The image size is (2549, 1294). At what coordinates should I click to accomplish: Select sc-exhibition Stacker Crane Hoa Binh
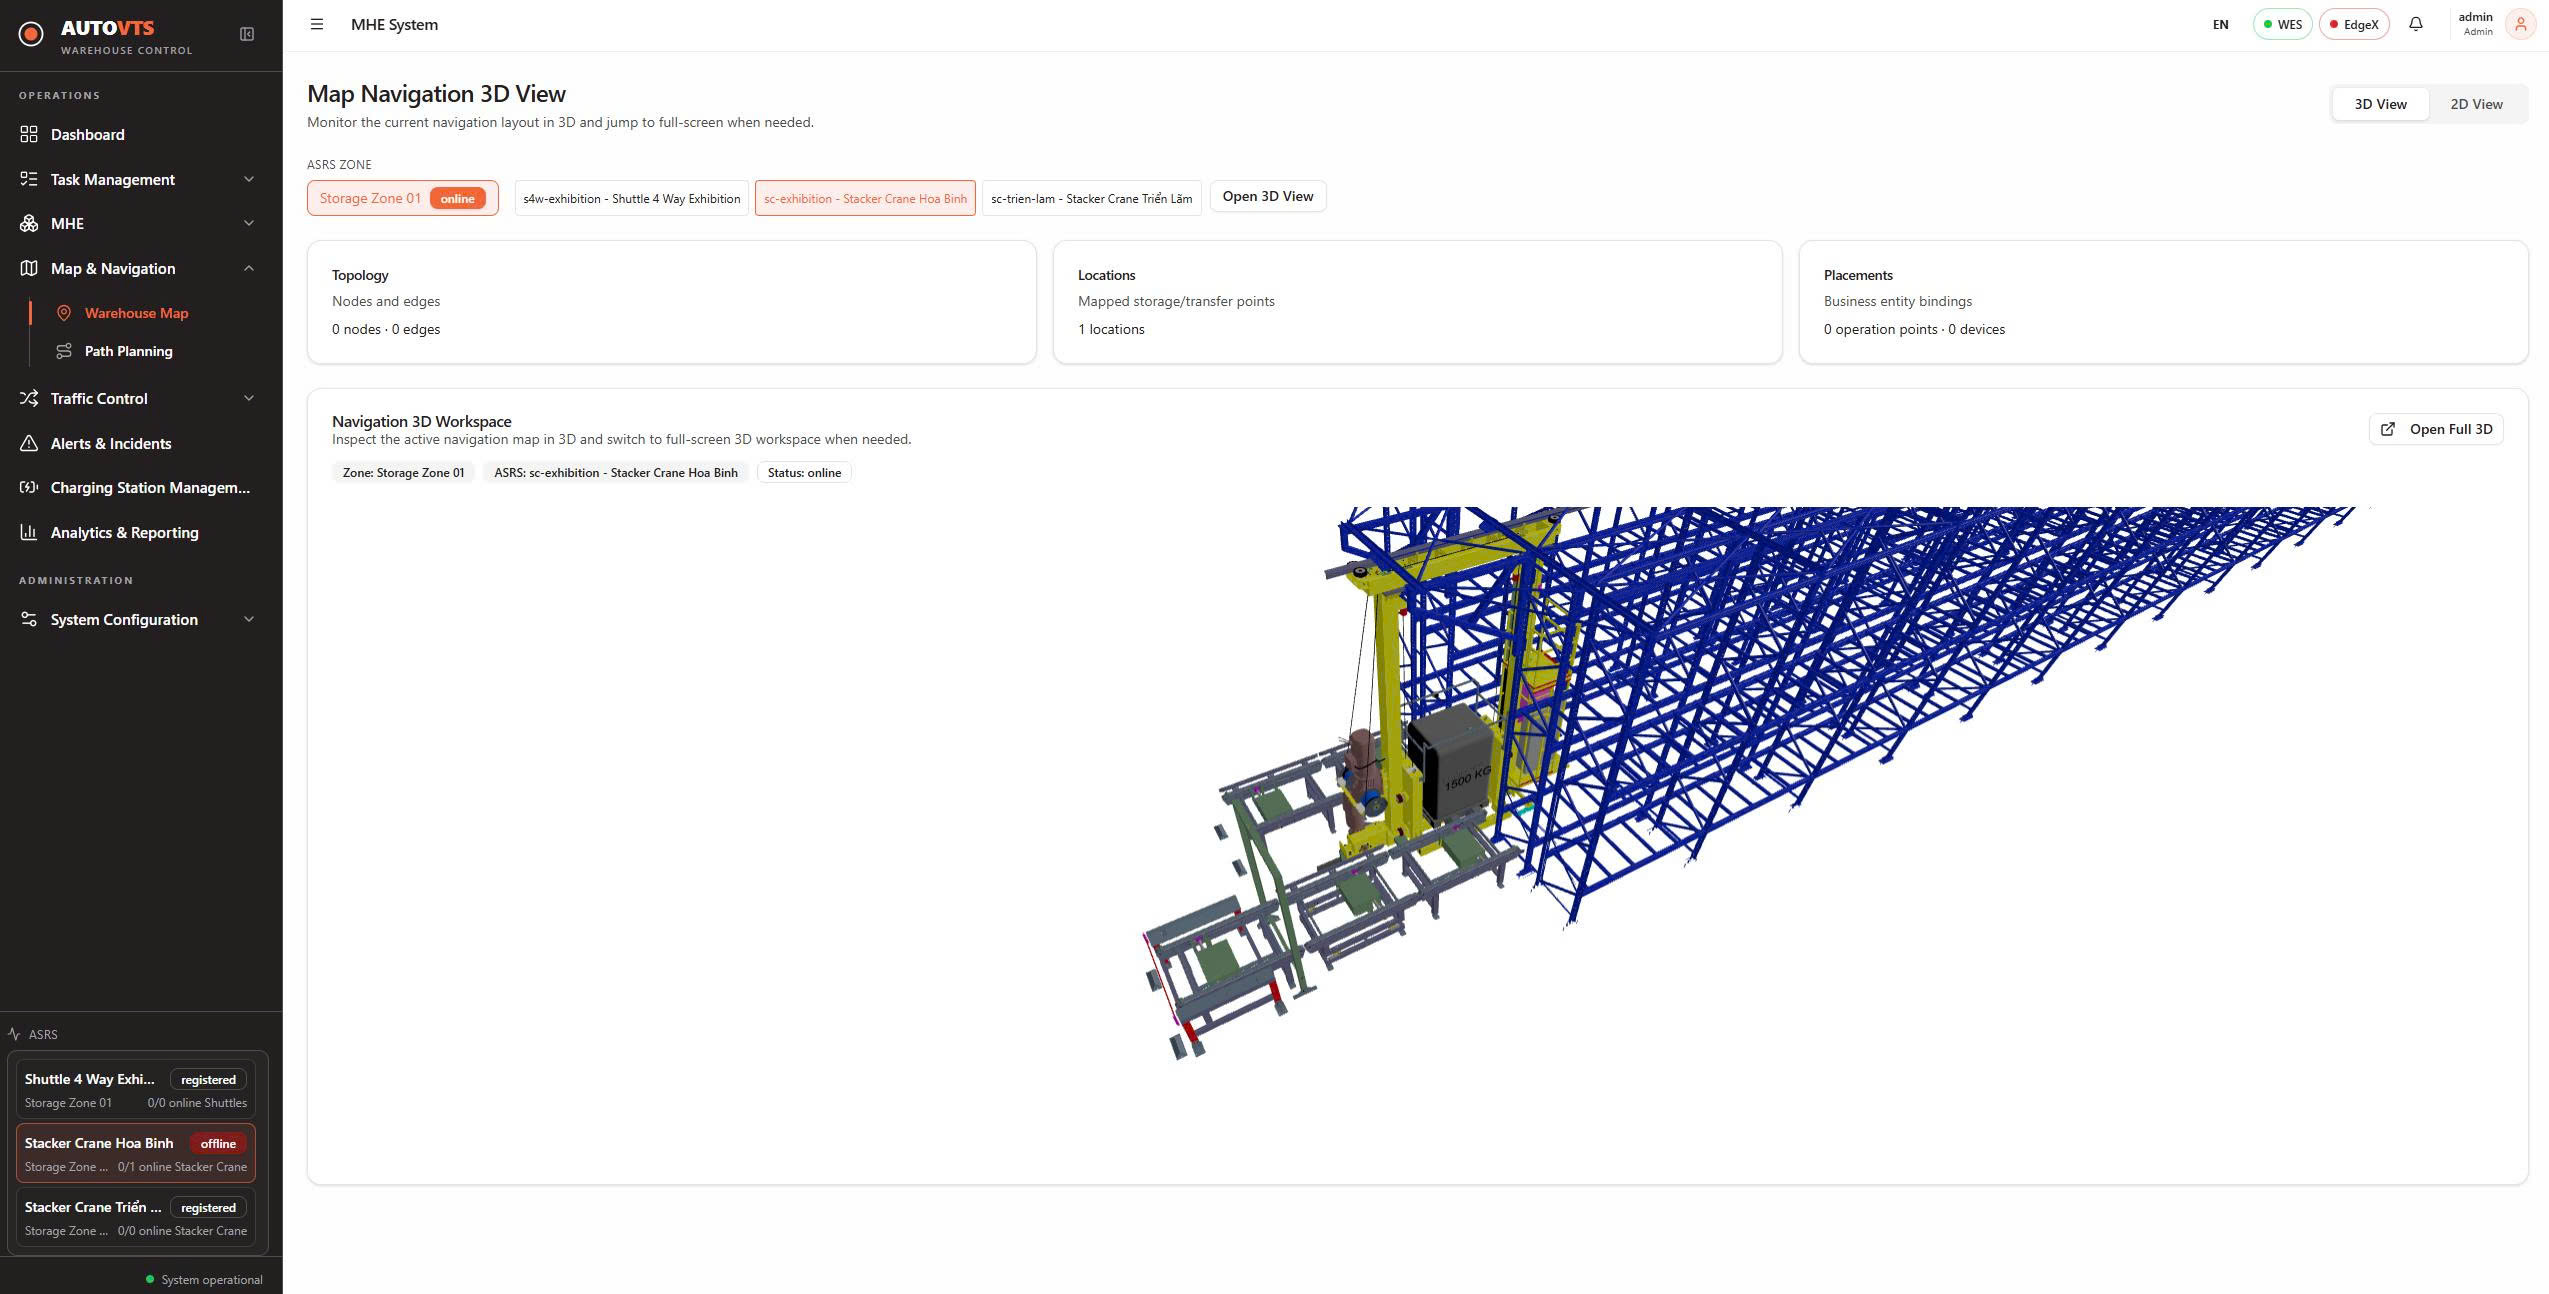pos(865,198)
